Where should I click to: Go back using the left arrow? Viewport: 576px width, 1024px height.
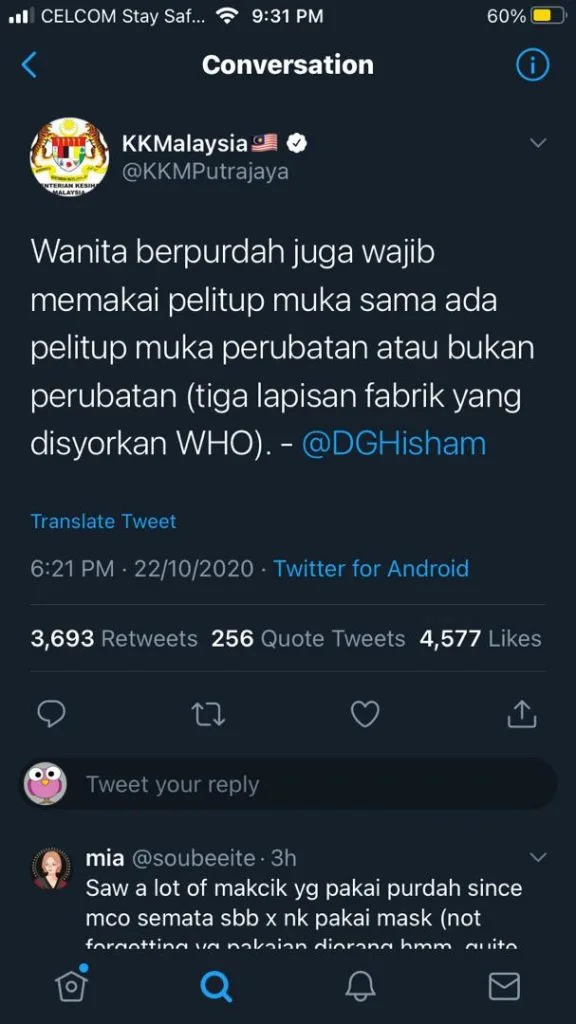[29, 65]
